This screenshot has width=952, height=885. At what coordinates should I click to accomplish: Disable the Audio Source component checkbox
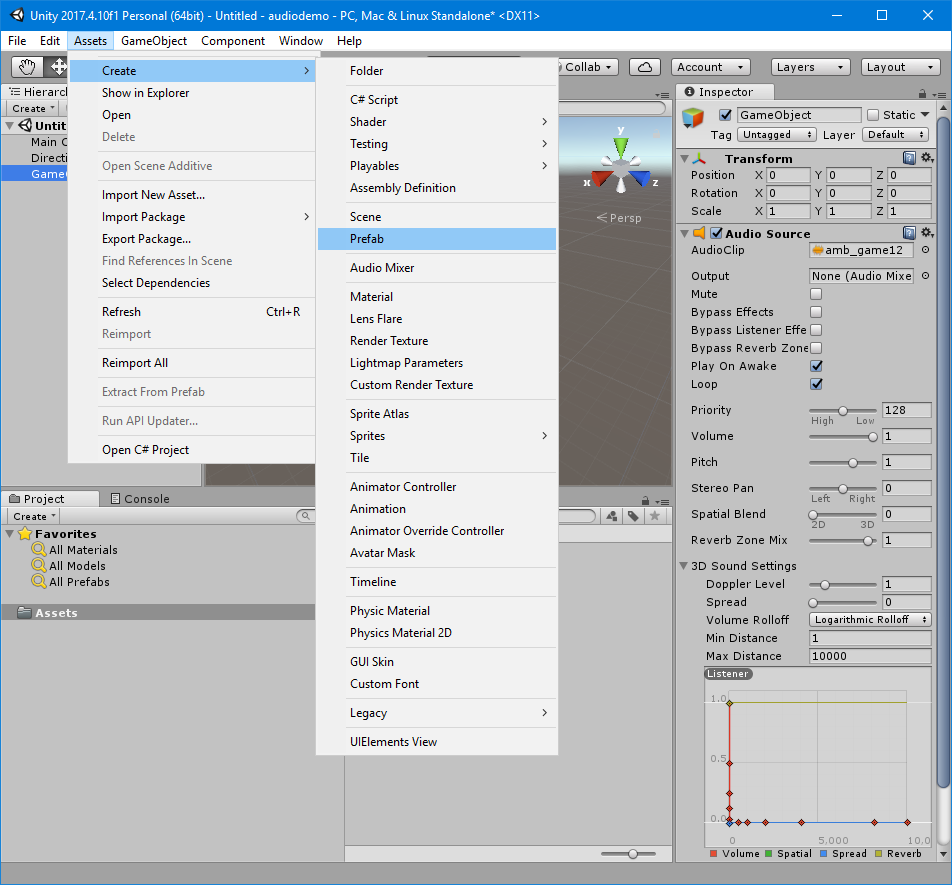point(716,233)
